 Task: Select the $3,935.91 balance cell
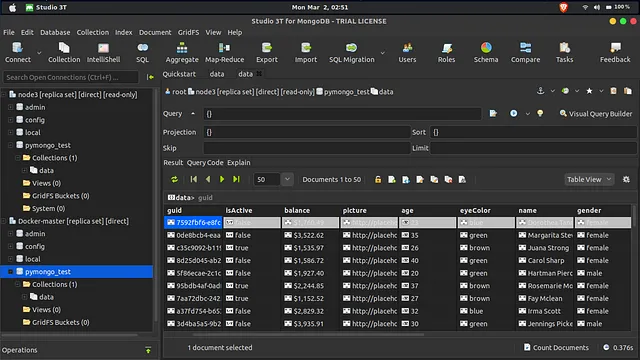(311, 324)
